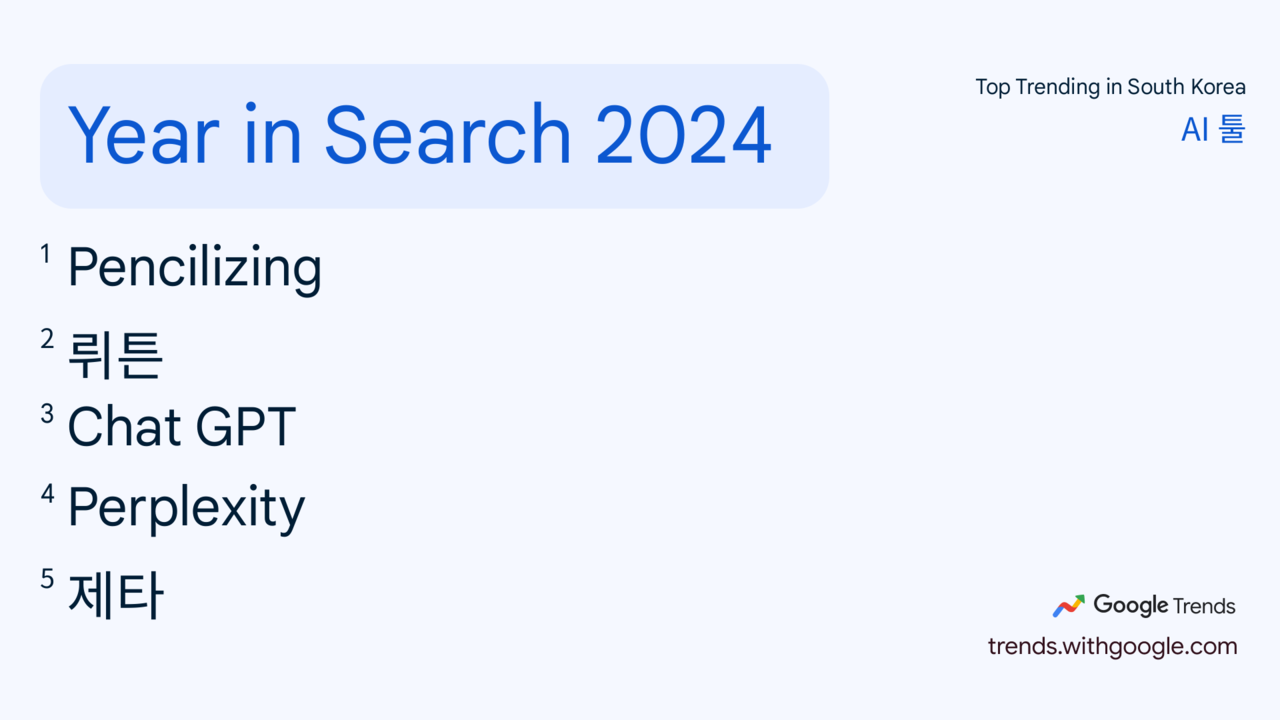Click the word "Search" in the title

[x=447, y=135]
